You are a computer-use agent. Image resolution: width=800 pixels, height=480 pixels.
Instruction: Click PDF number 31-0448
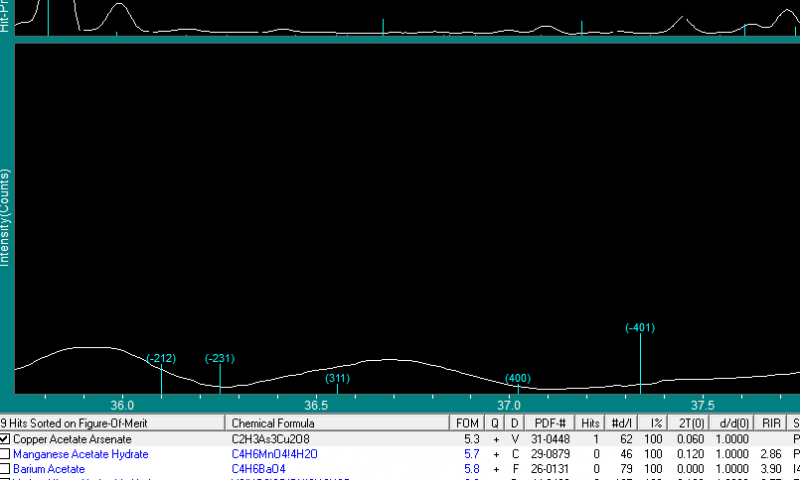point(550,439)
